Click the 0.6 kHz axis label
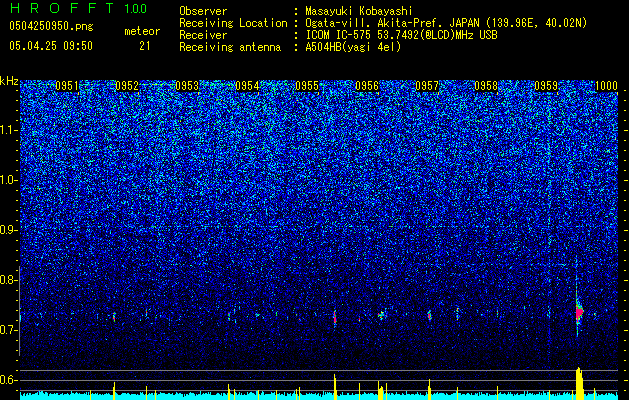This screenshot has width=629, height=400. tap(9, 380)
